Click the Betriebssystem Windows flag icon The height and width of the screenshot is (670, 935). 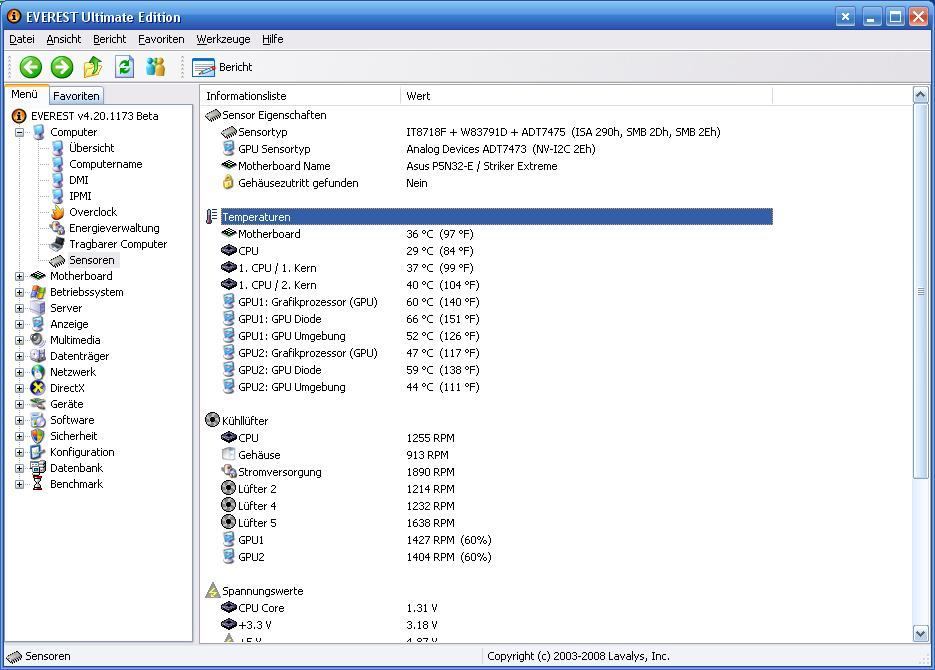(x=38, y=292)
